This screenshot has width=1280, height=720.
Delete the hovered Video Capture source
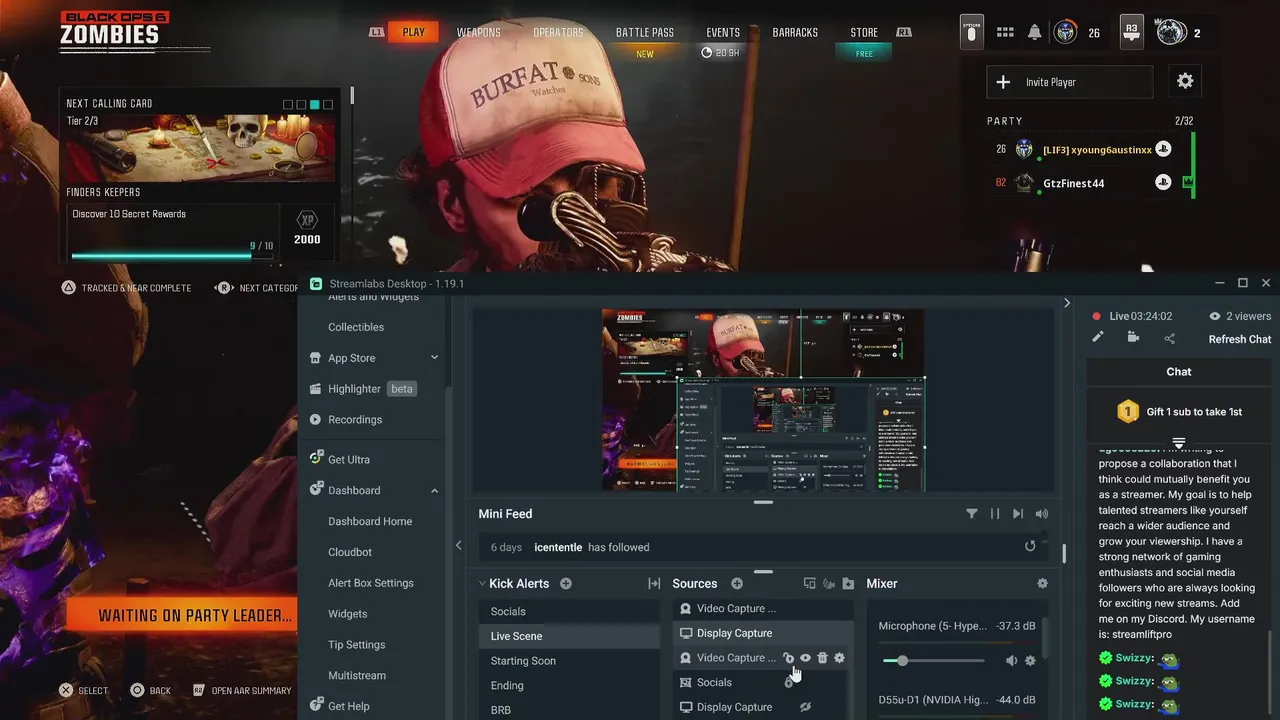(822, 658)
